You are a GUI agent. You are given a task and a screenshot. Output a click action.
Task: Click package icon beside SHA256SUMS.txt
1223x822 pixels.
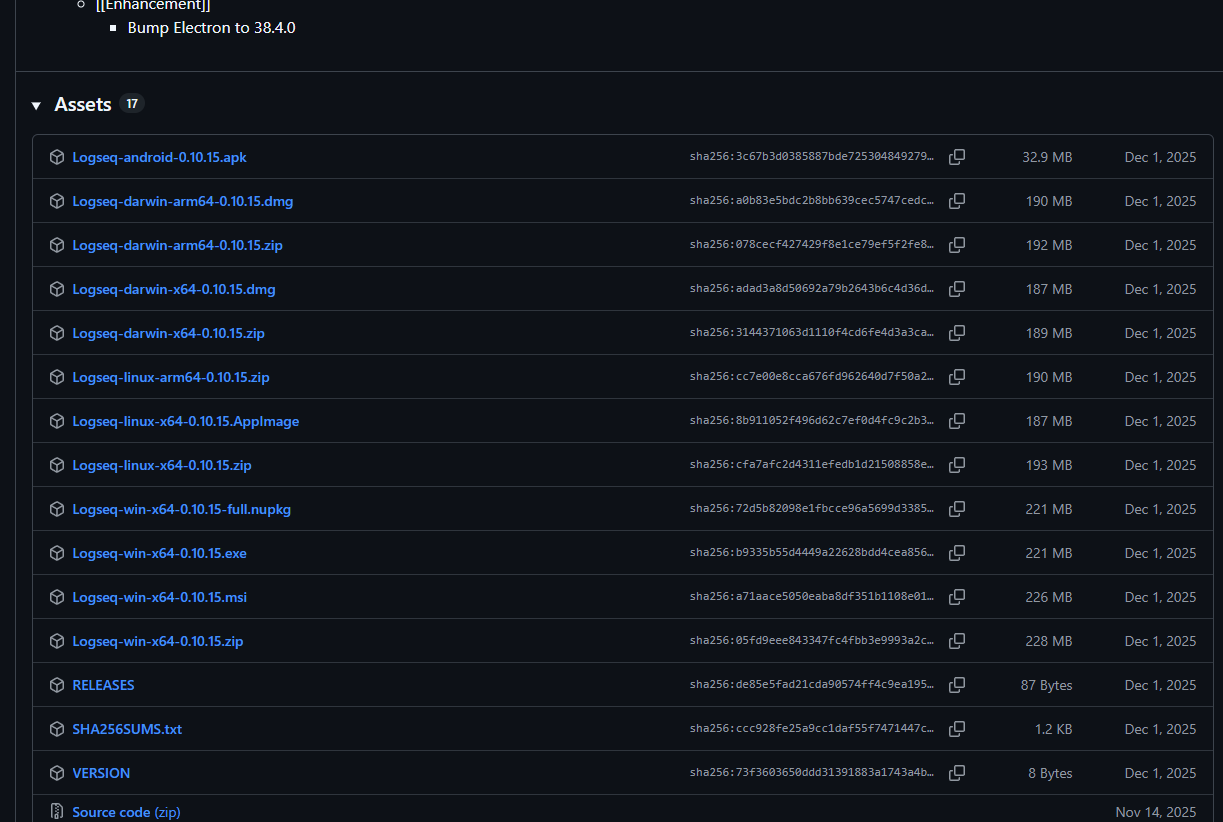tap(57, 729)
